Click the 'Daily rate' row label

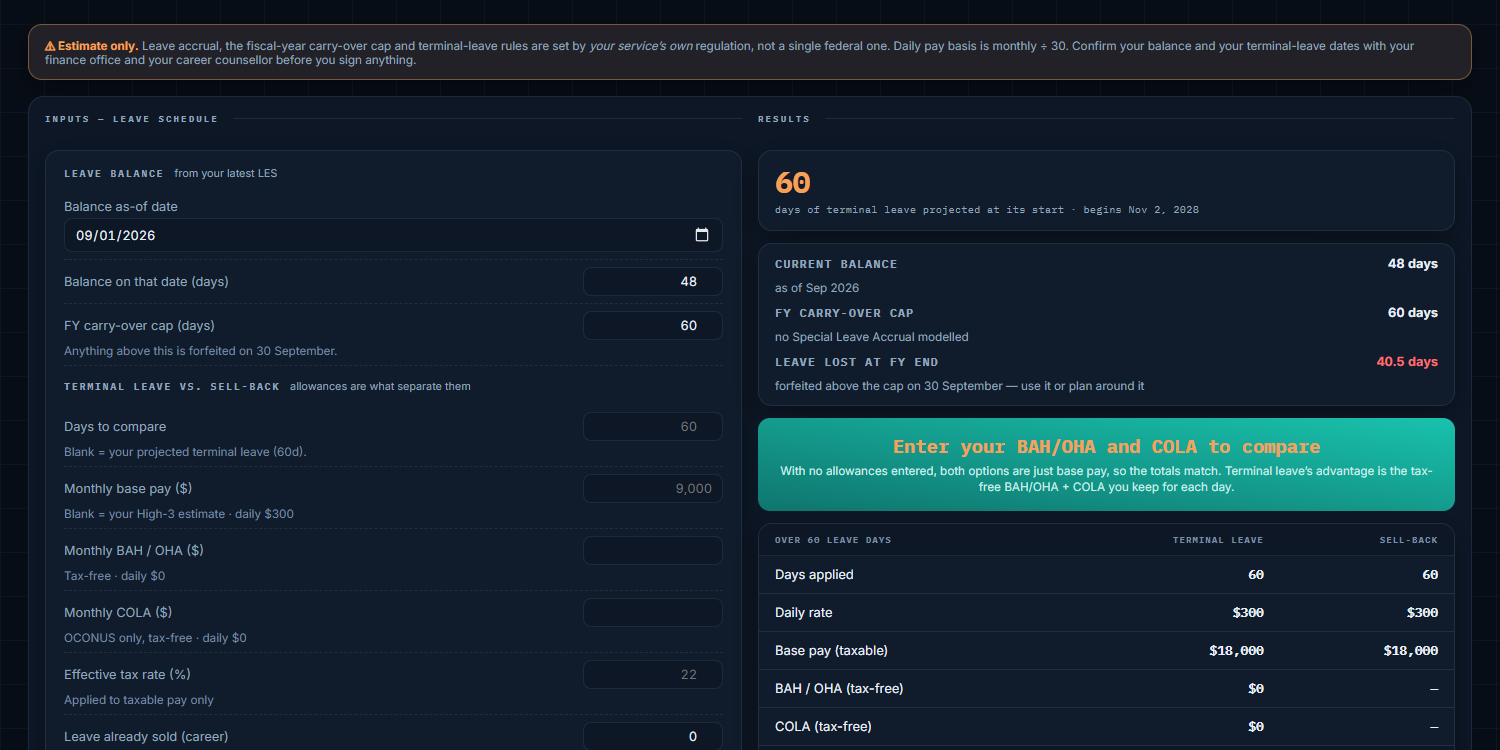point(803,613)
